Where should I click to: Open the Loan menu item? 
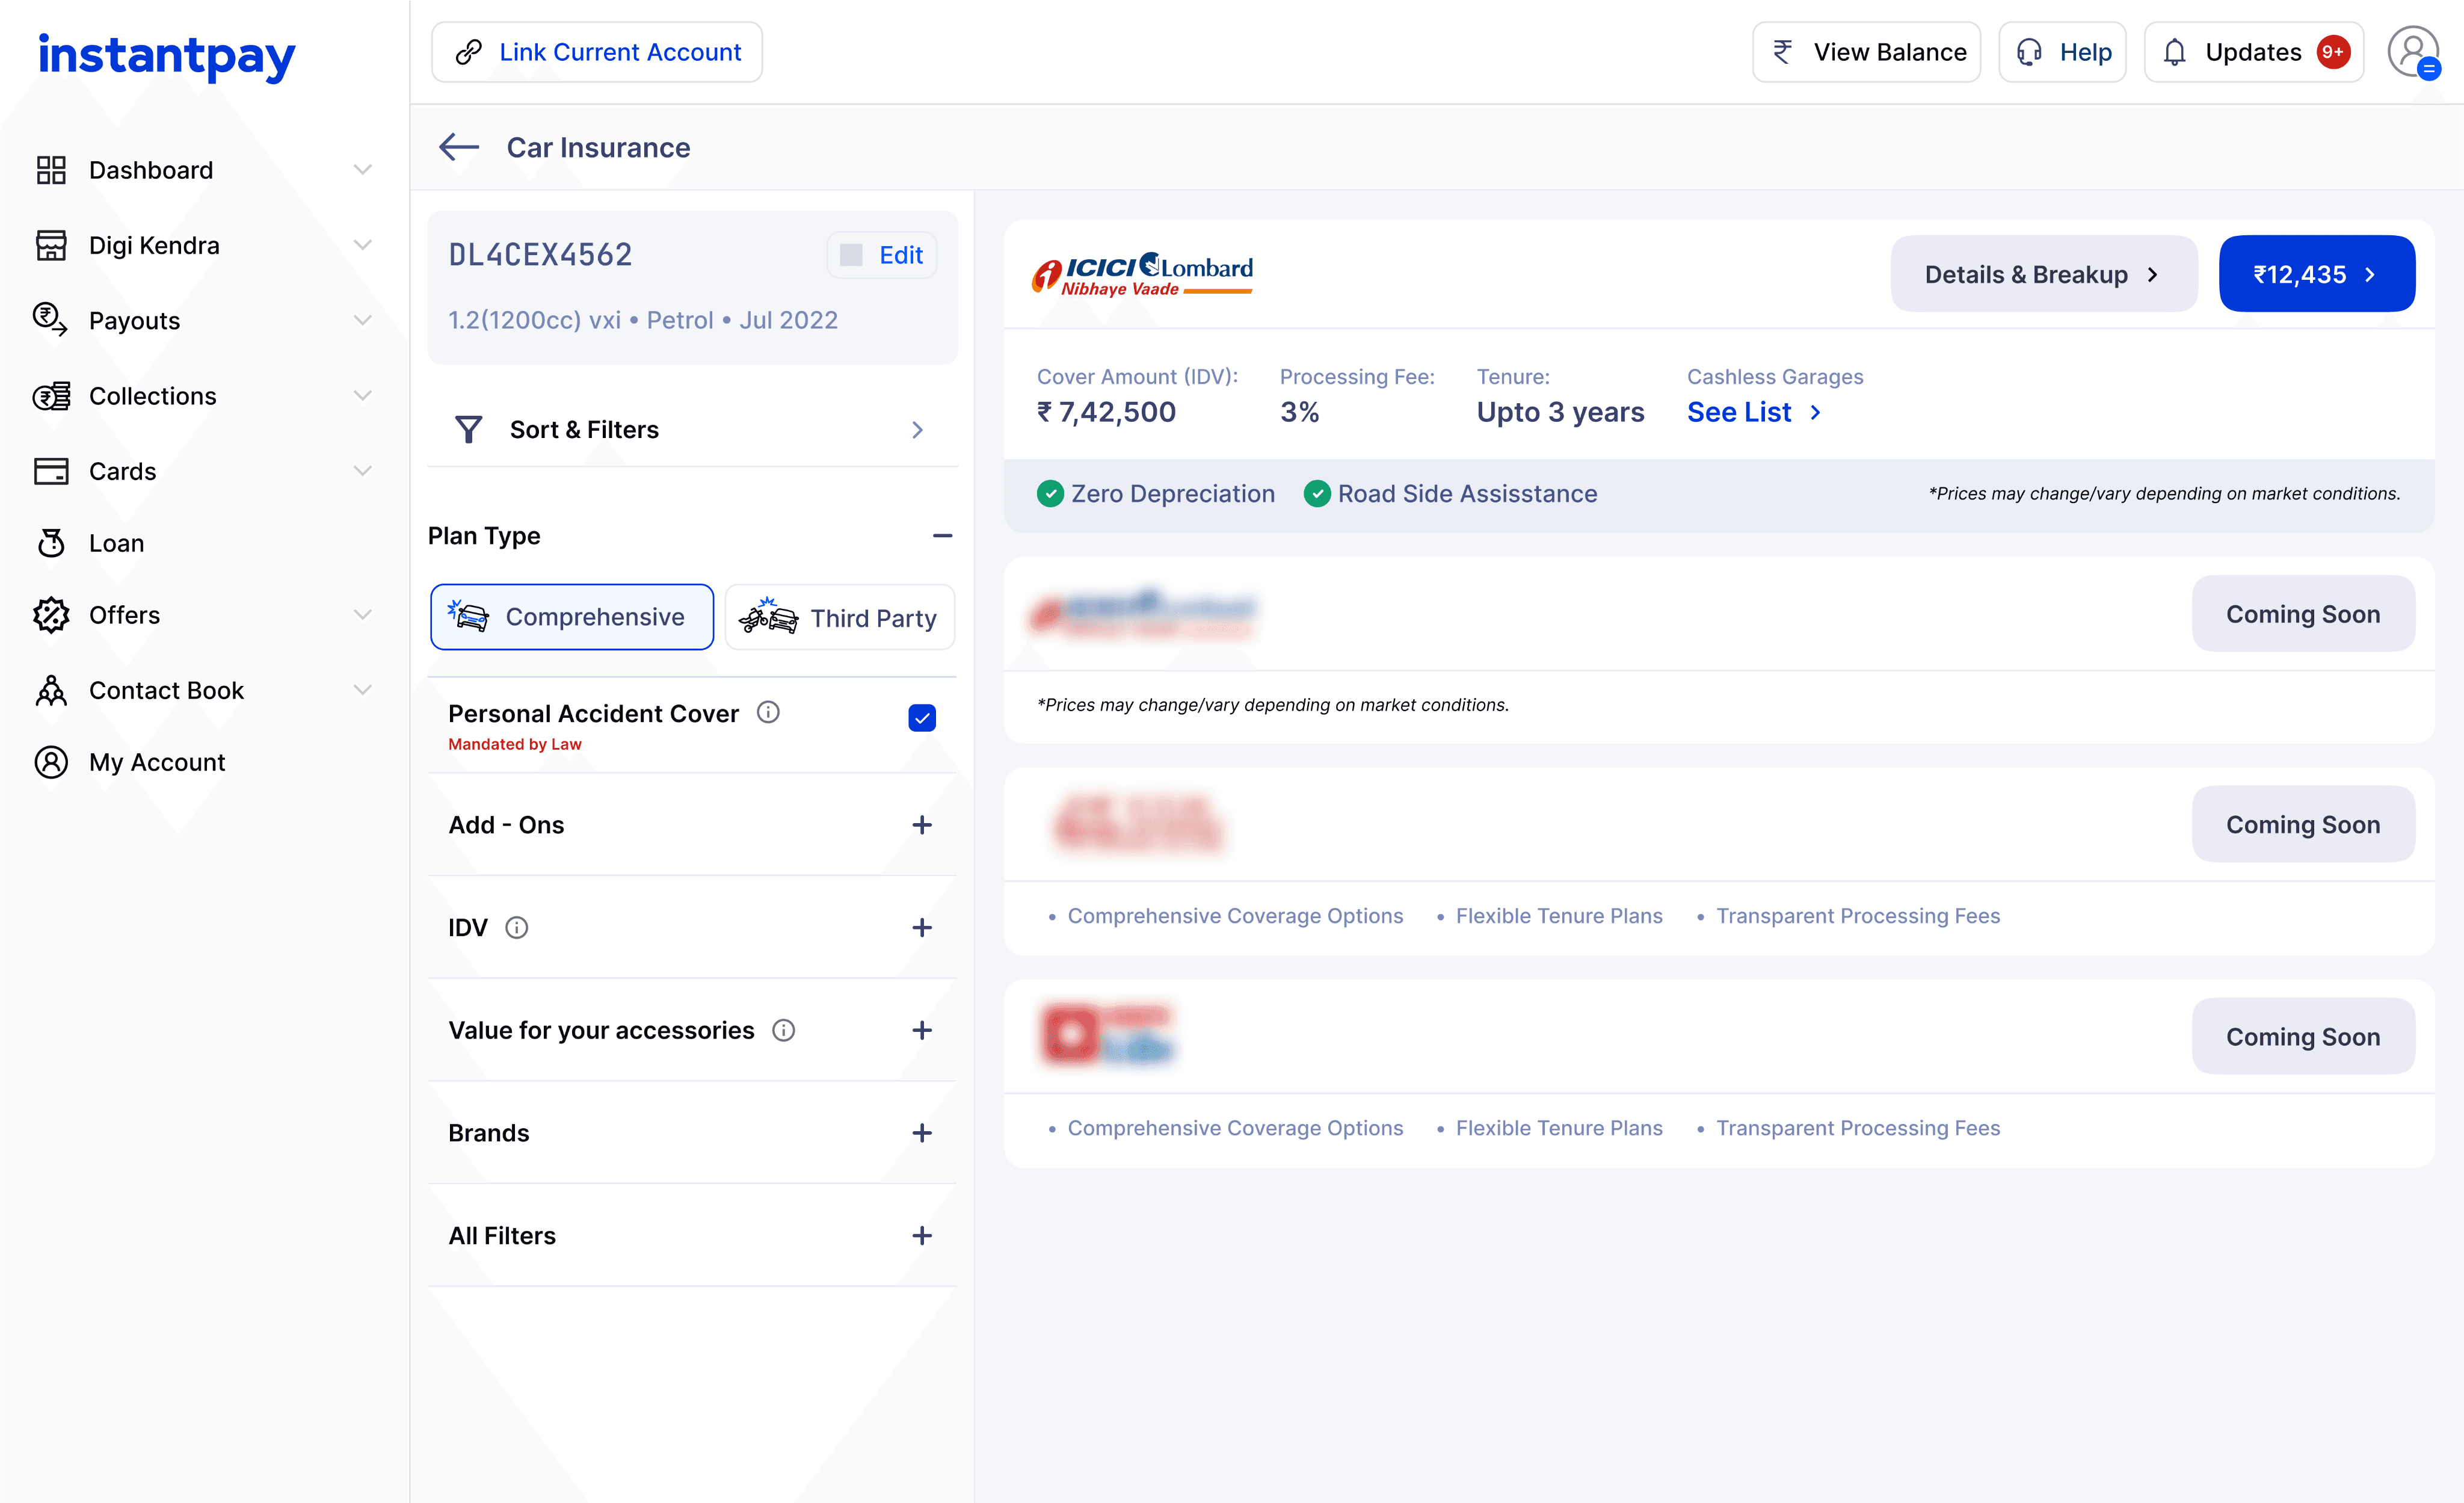116,543
